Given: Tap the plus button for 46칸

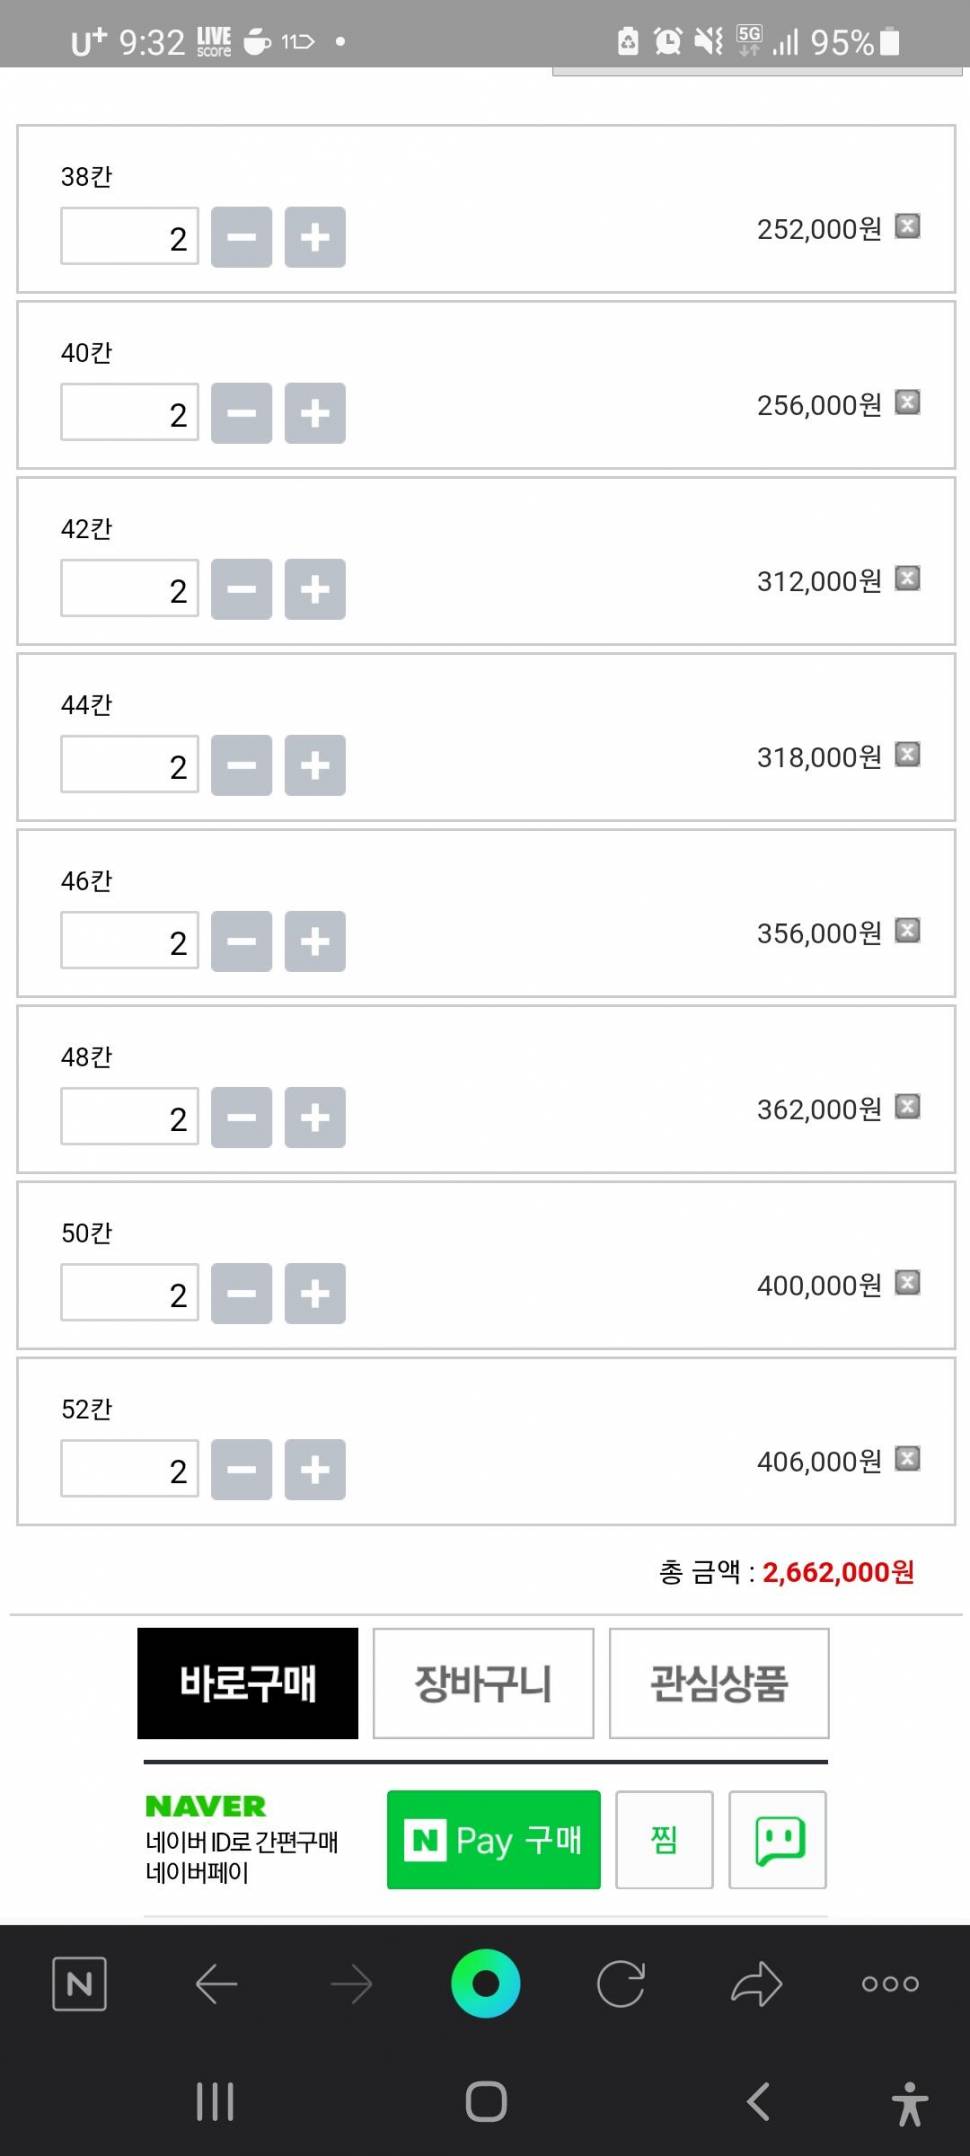Looking at the screenshot, I should (315, 941).
